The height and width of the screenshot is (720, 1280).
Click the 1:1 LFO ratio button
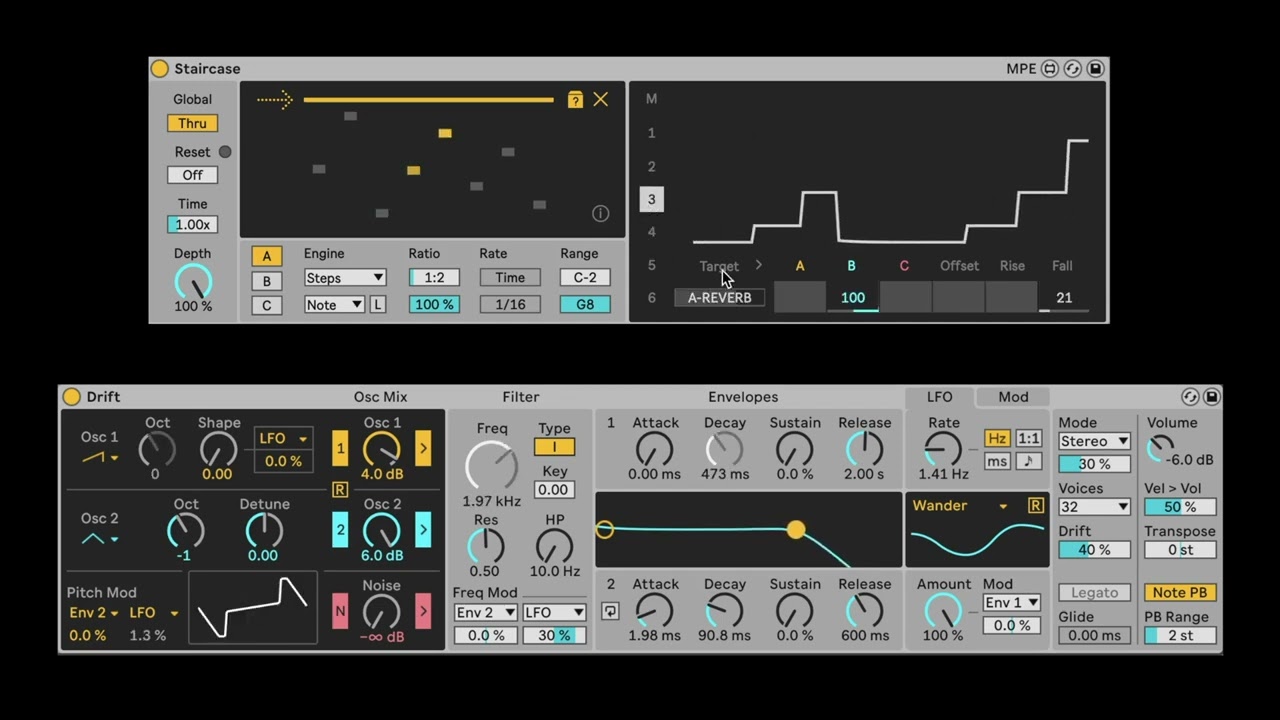tap(1028, 439)
